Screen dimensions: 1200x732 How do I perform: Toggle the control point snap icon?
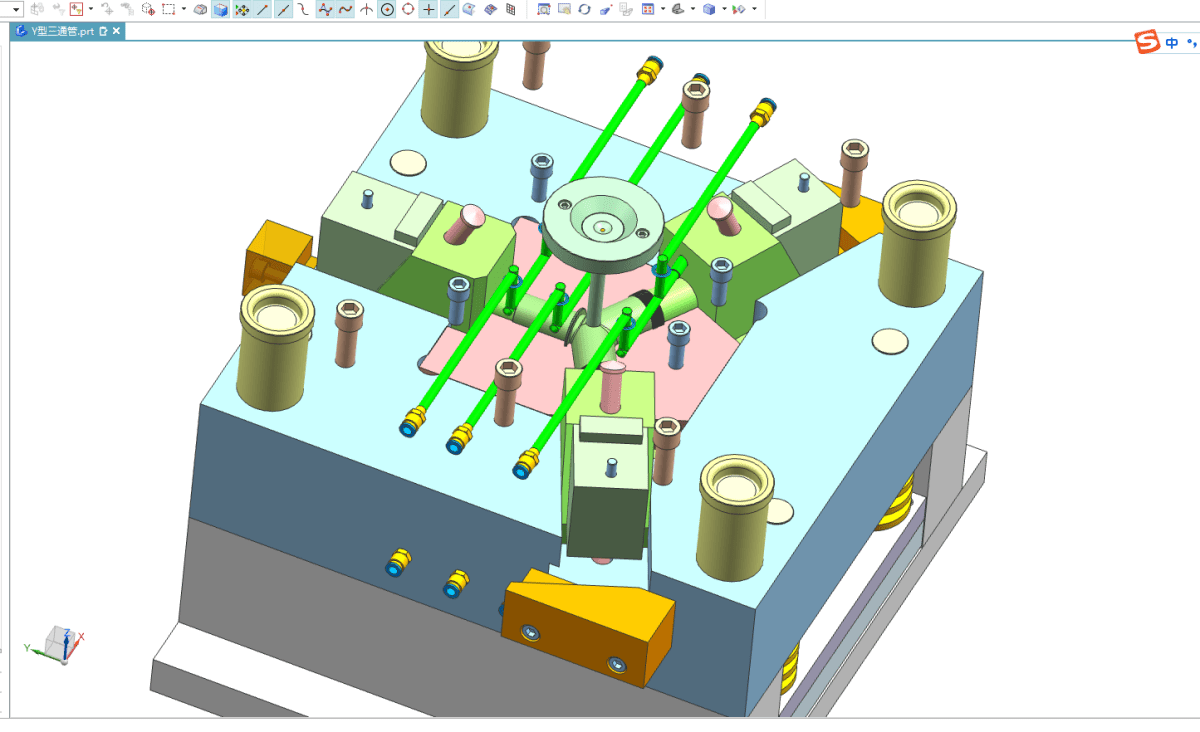pyautogui.click(x=325, y=9)
